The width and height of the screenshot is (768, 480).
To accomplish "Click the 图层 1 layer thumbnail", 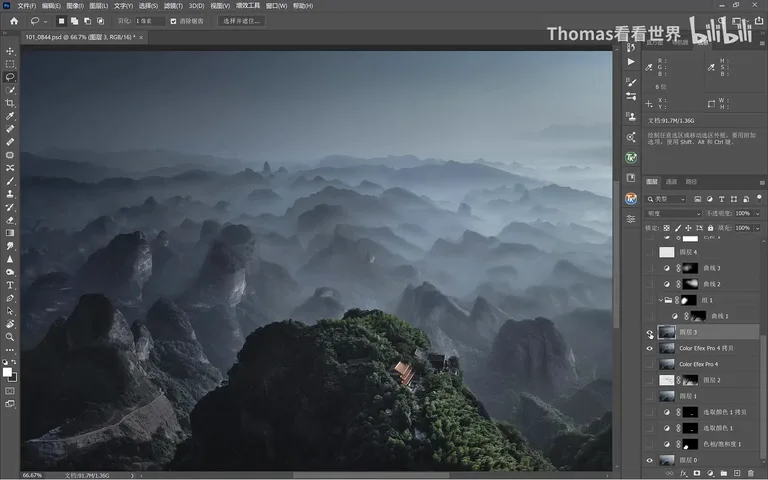I will point(667,396).
